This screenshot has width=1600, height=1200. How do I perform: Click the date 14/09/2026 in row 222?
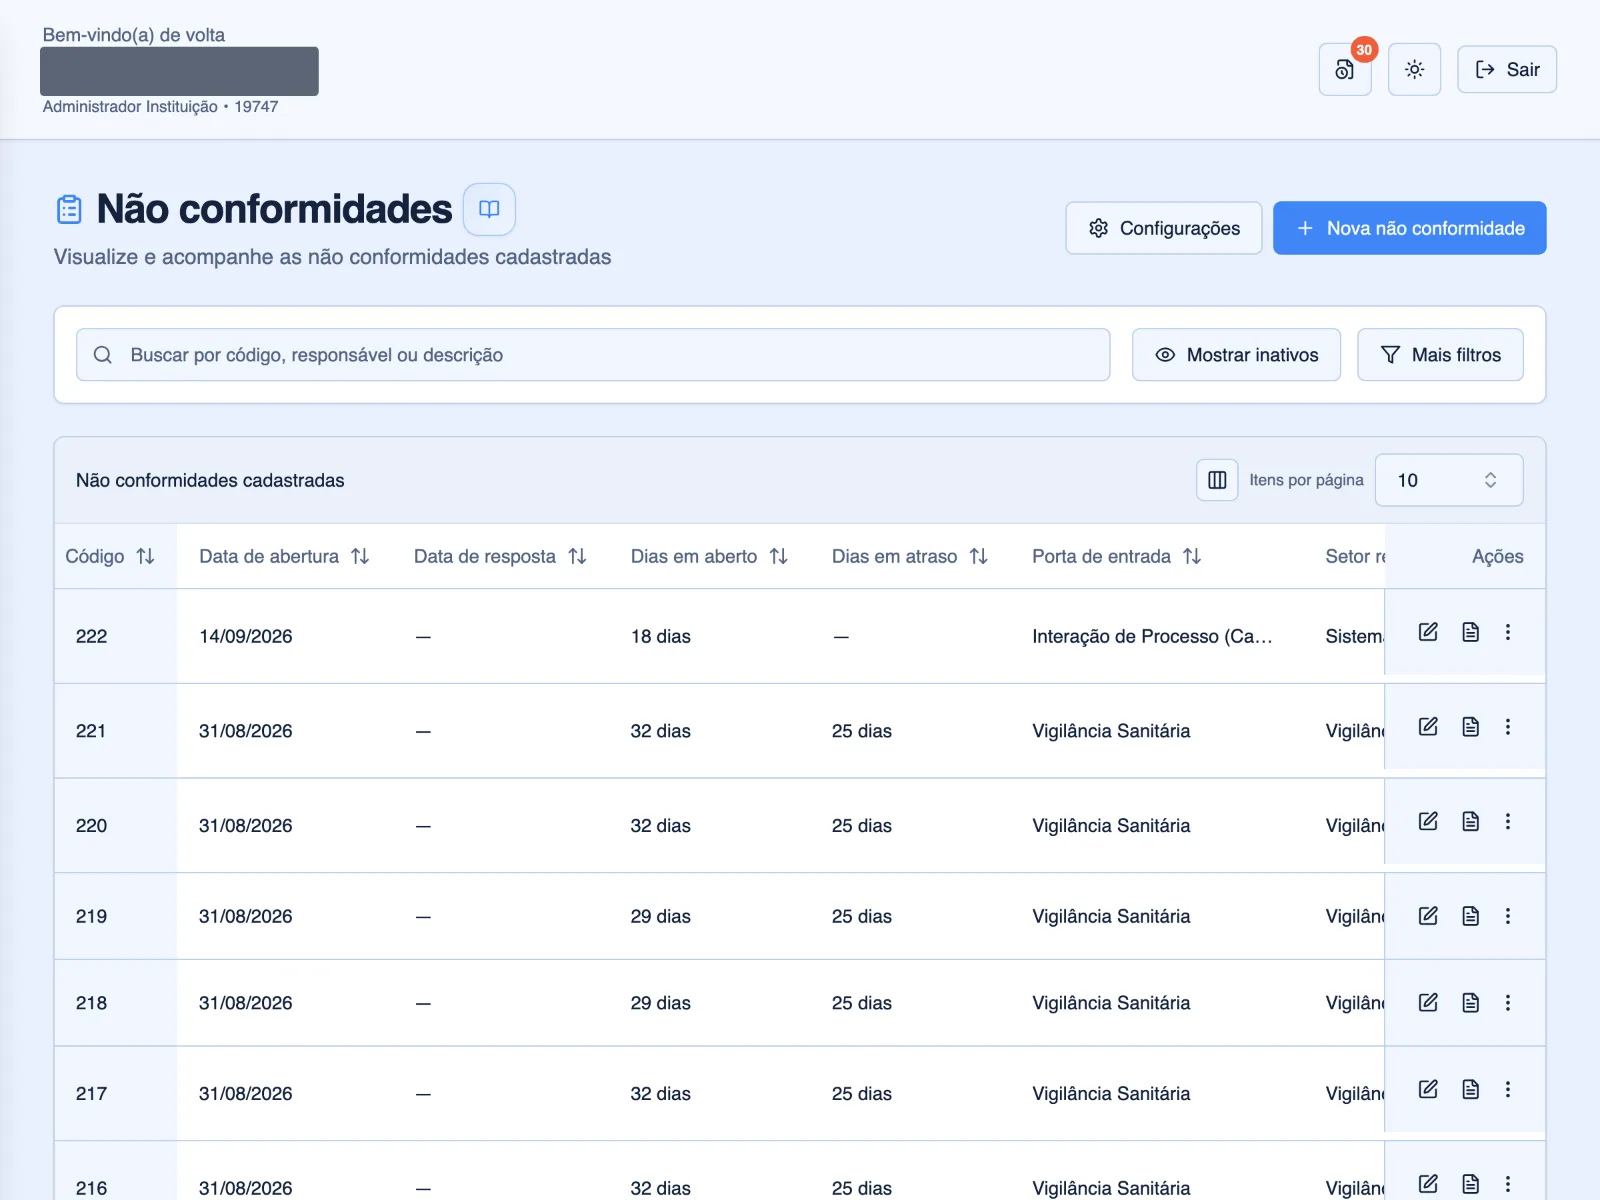246,636
